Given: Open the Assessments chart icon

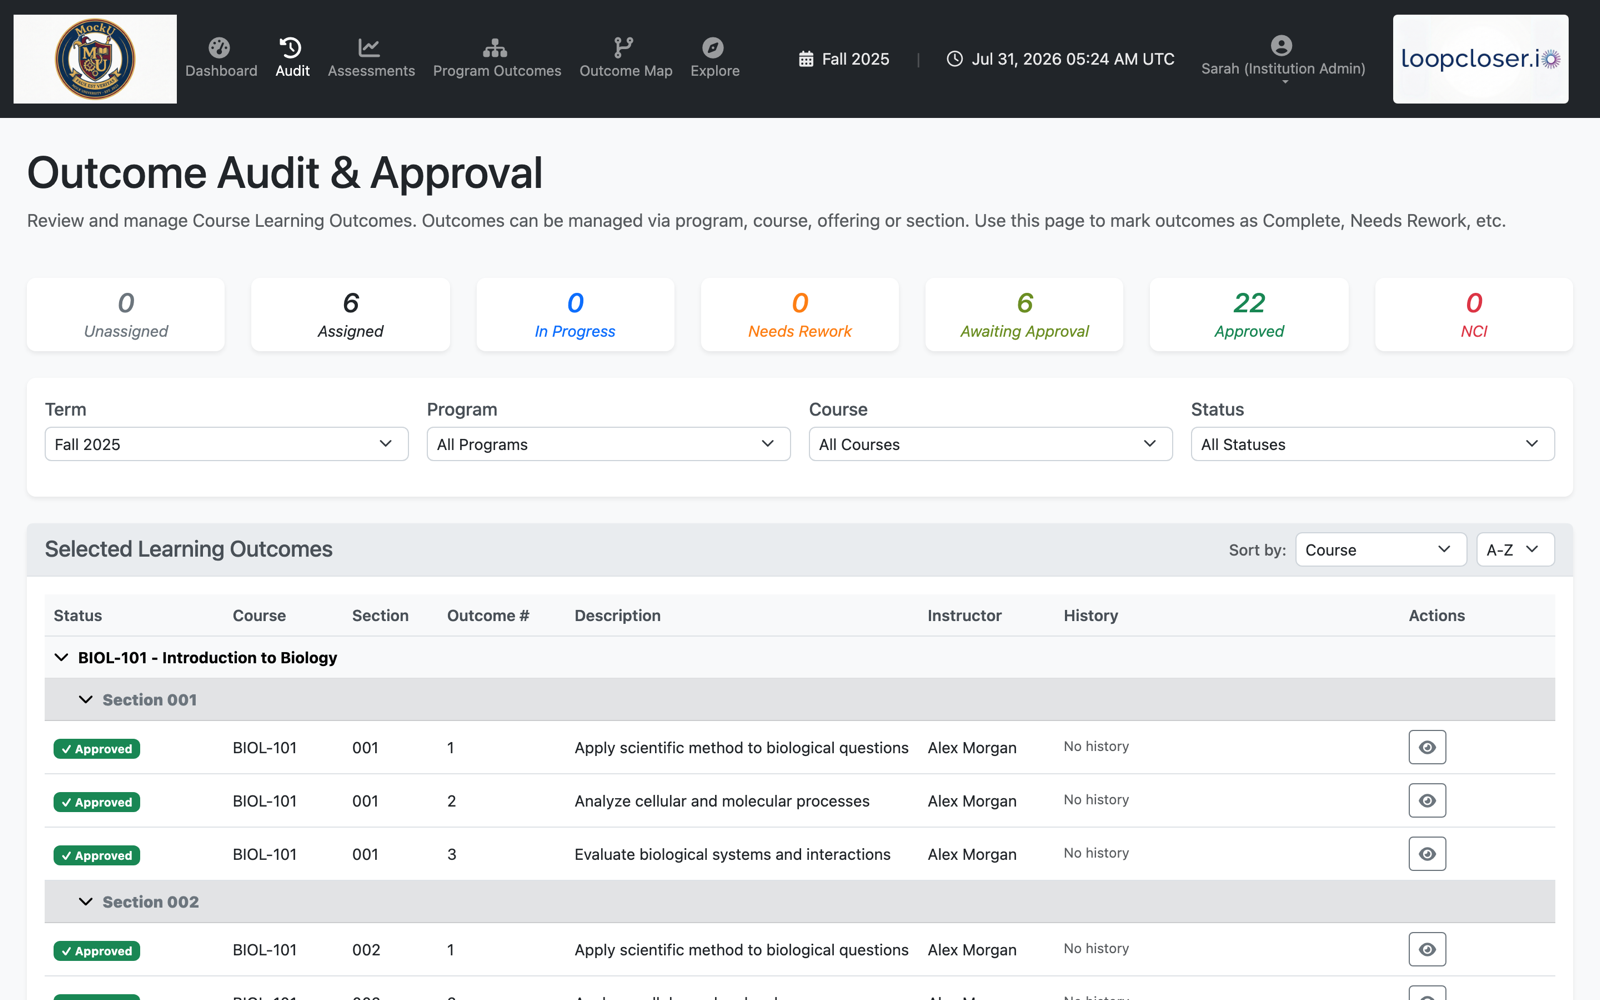Looking at the screenshot, I should tap(370, 47).
